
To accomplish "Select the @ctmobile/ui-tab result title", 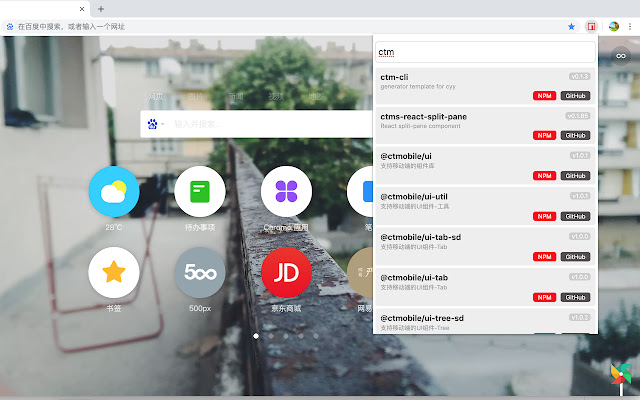I will (x=414, y=278).
